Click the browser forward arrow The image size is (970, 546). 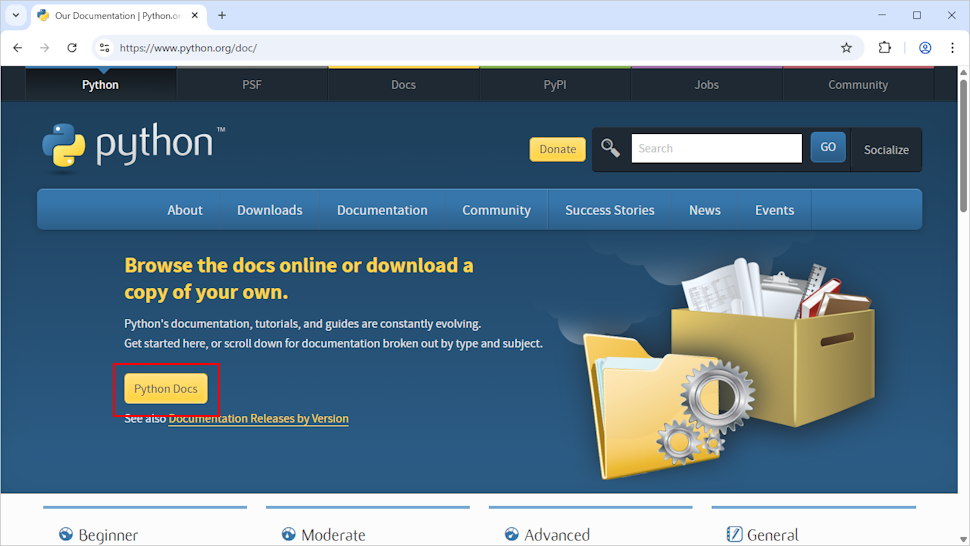click(x=45, y=48)
